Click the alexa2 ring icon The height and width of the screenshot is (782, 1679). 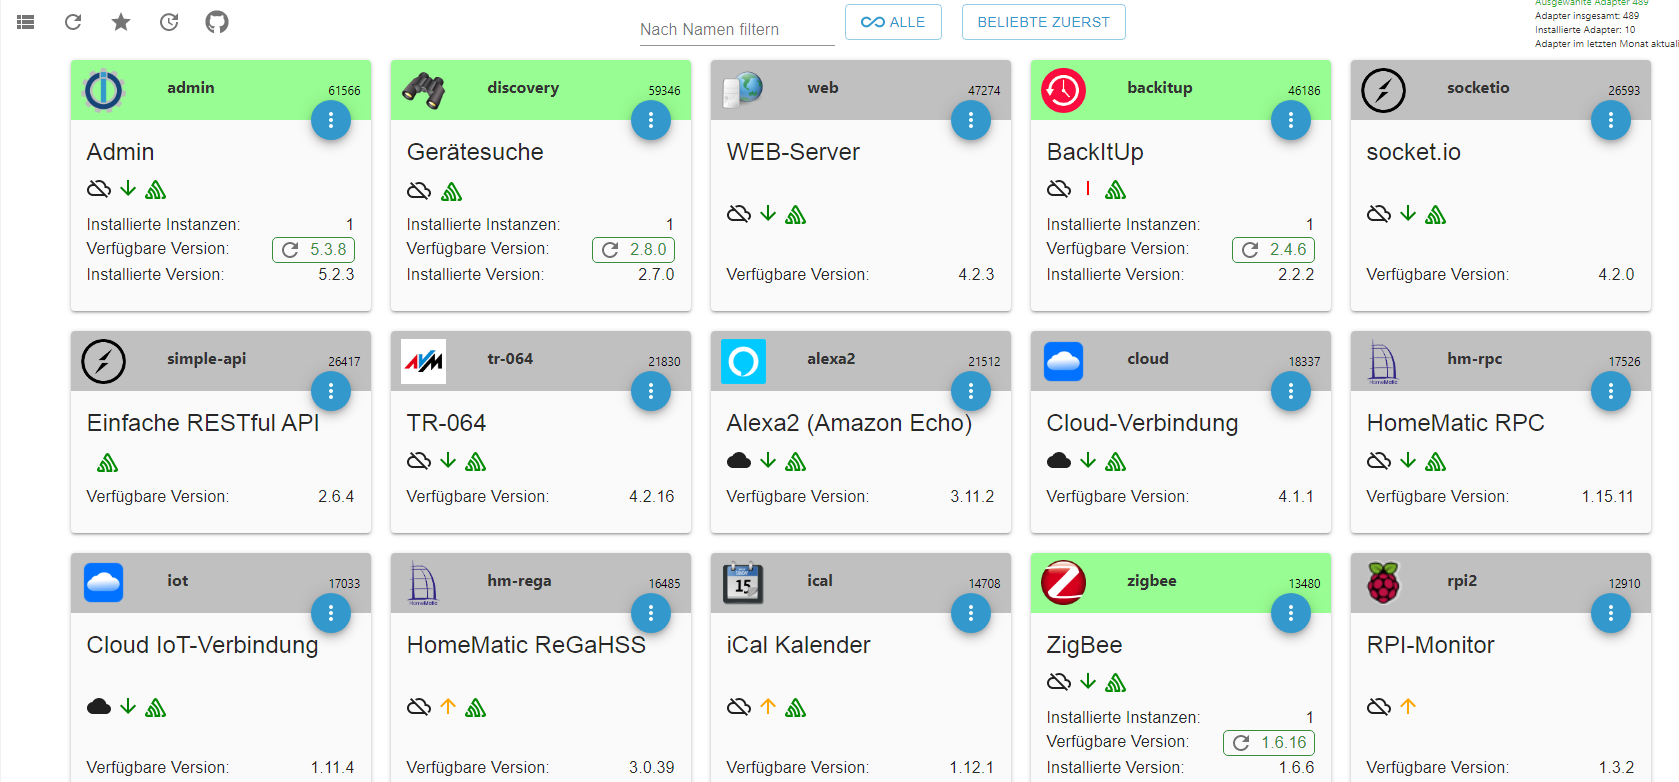[743, 361]
